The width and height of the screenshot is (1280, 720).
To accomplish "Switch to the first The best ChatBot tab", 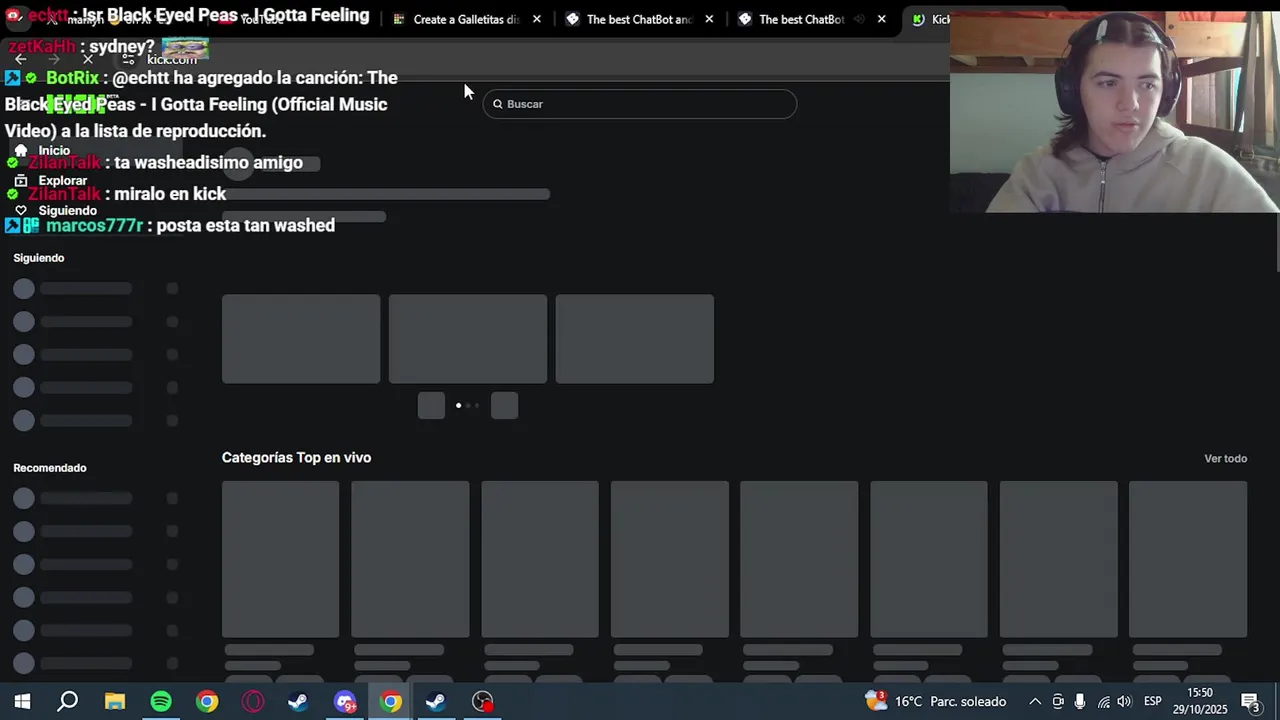I will click(x=638, y=19).
